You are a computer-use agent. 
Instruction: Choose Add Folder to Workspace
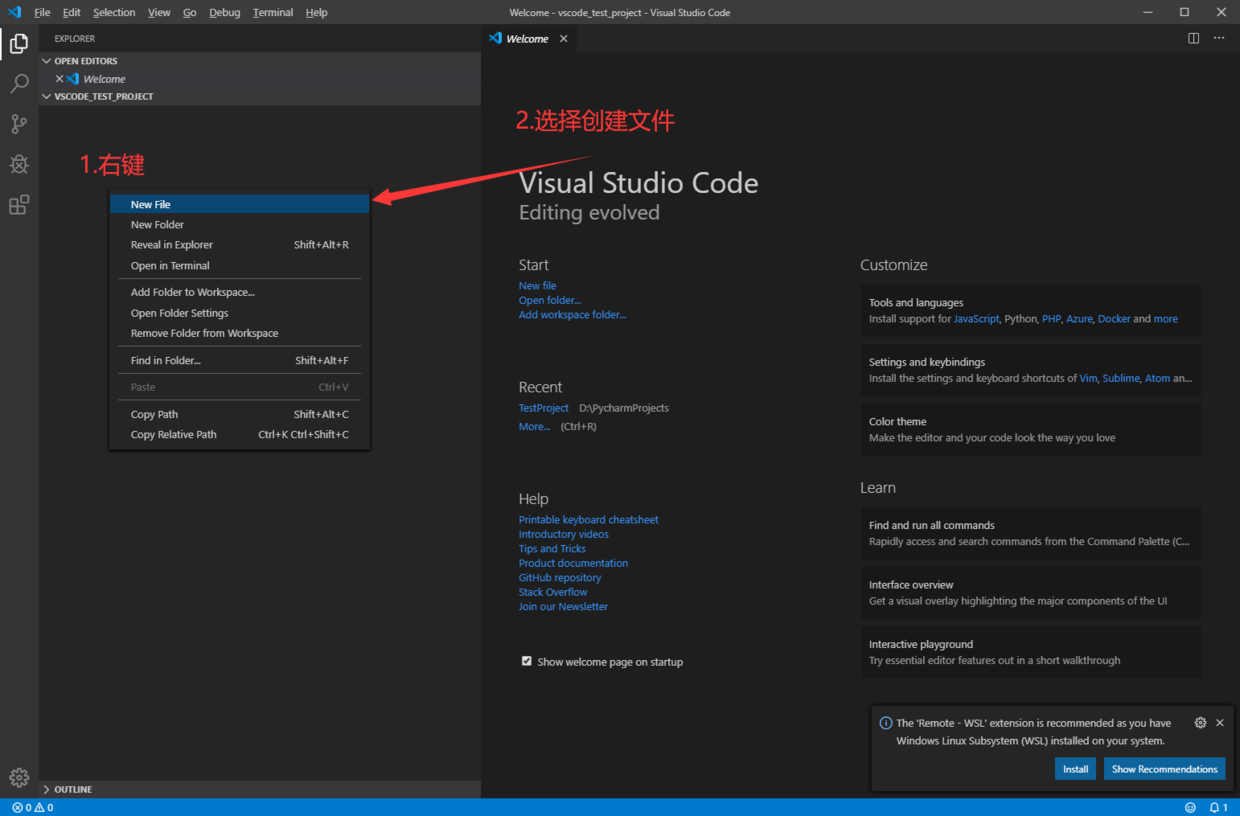(239, 292)
